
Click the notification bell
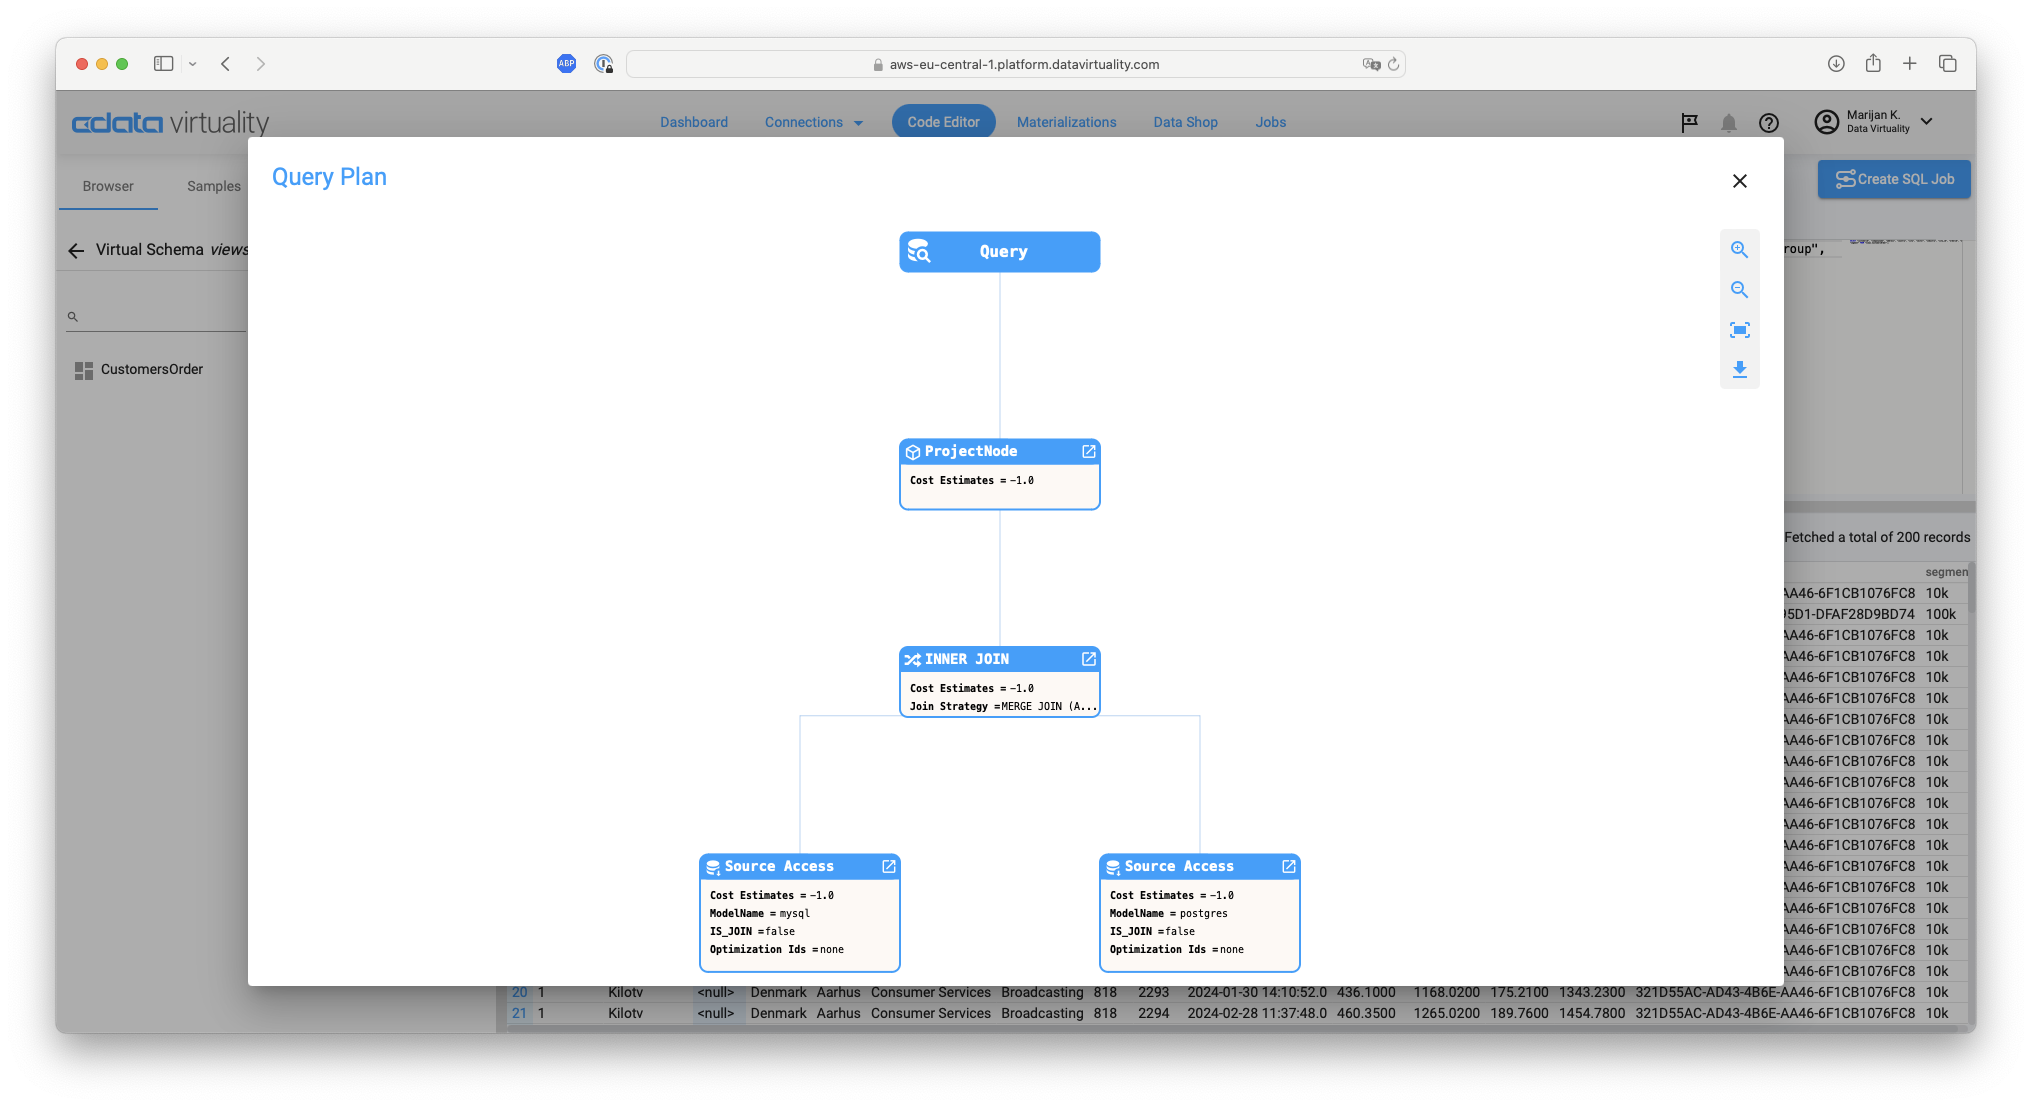[x=1729, y=122]
